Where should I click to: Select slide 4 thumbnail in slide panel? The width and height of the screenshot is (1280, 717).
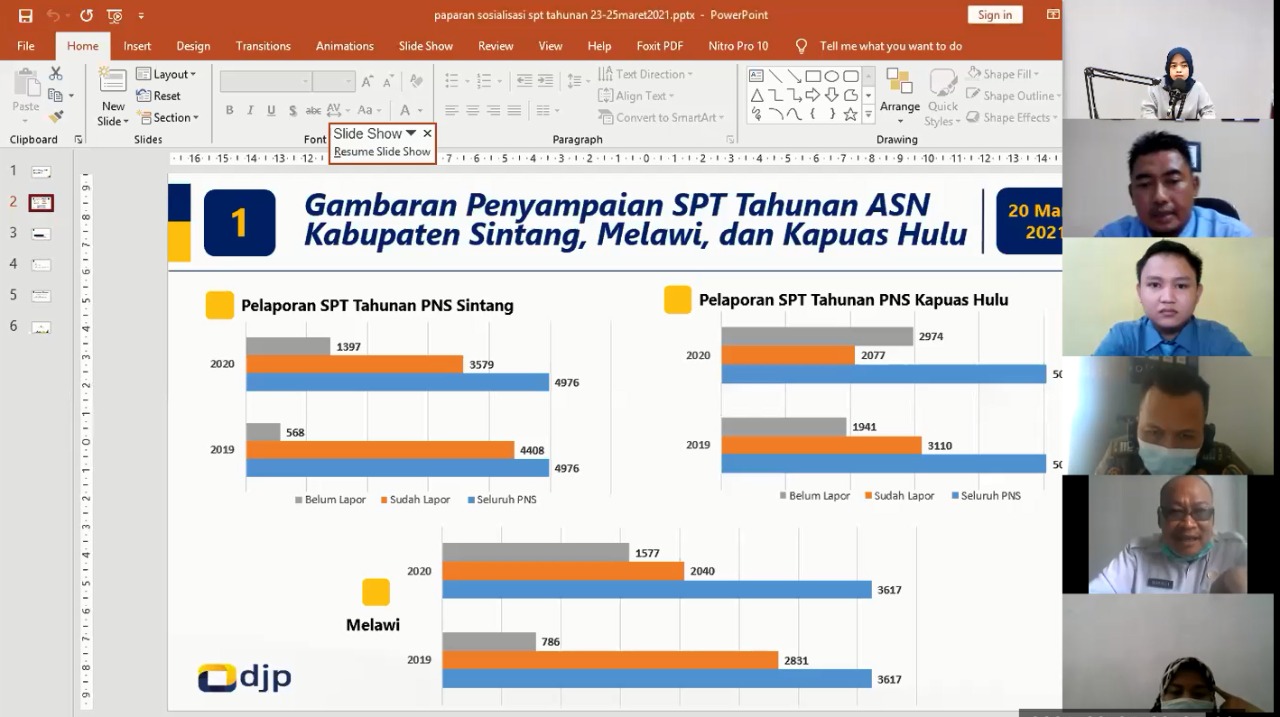(41, 265)
